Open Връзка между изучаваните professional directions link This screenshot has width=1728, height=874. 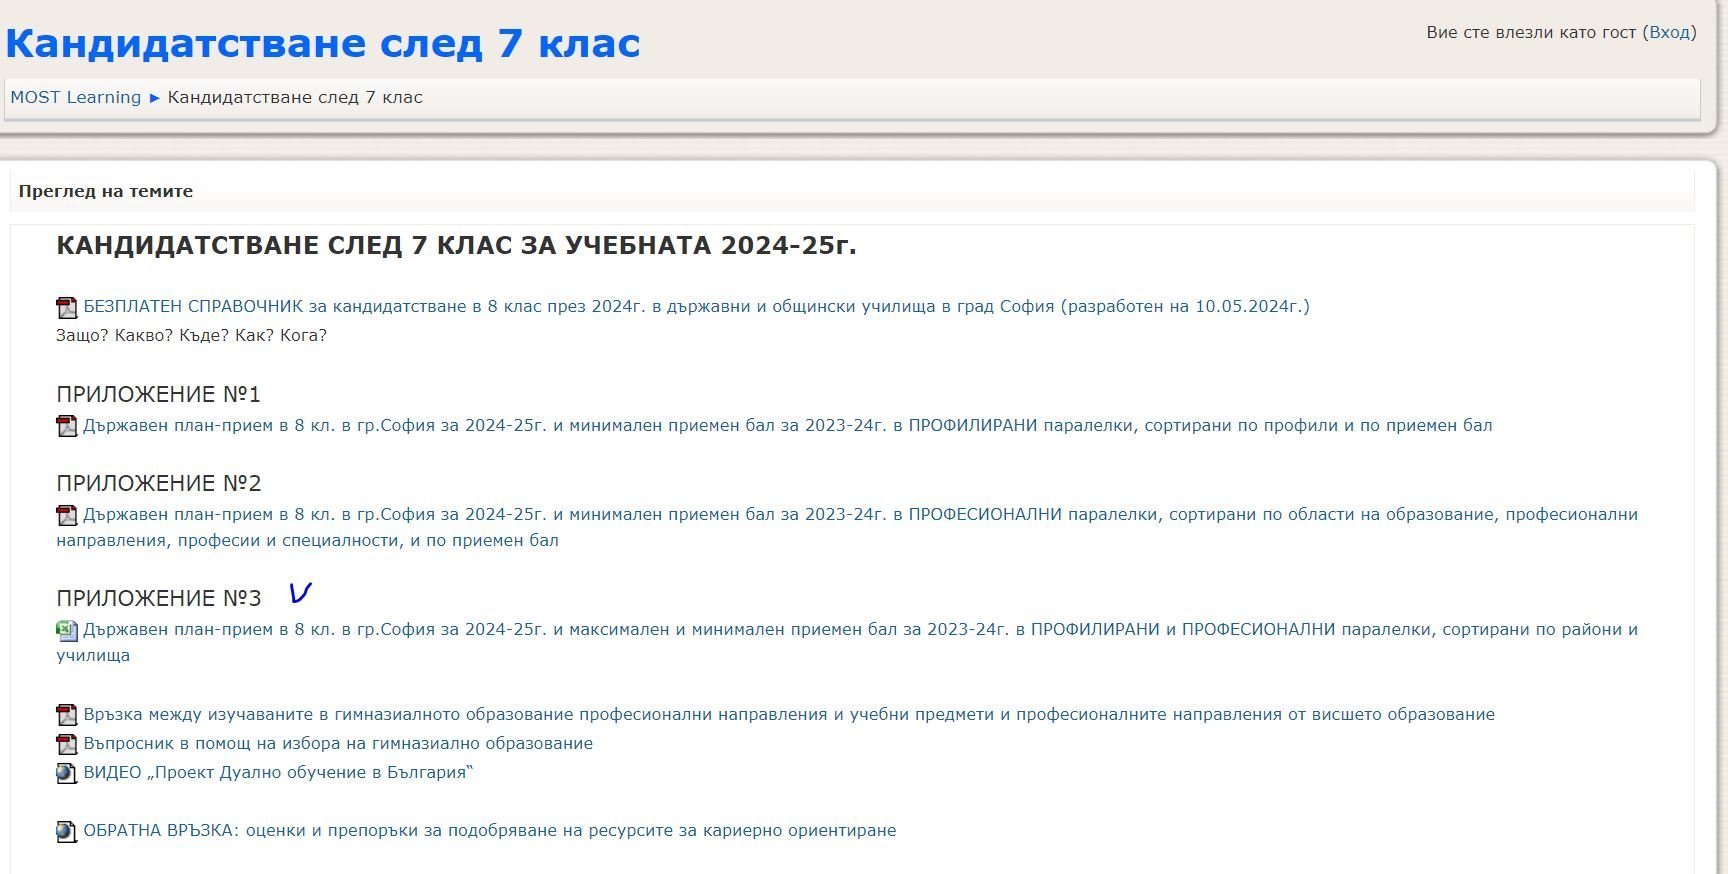(x=788, y=714)
